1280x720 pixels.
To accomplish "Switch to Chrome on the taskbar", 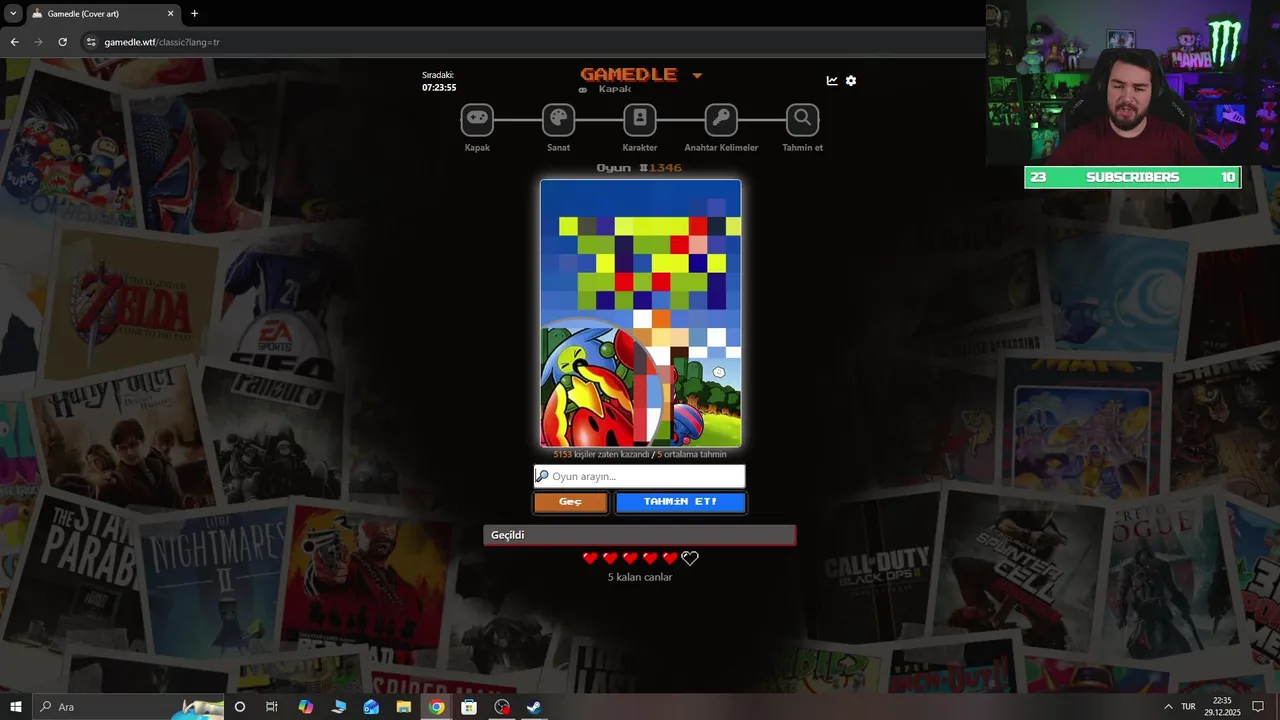I will (x=437, y=707).
